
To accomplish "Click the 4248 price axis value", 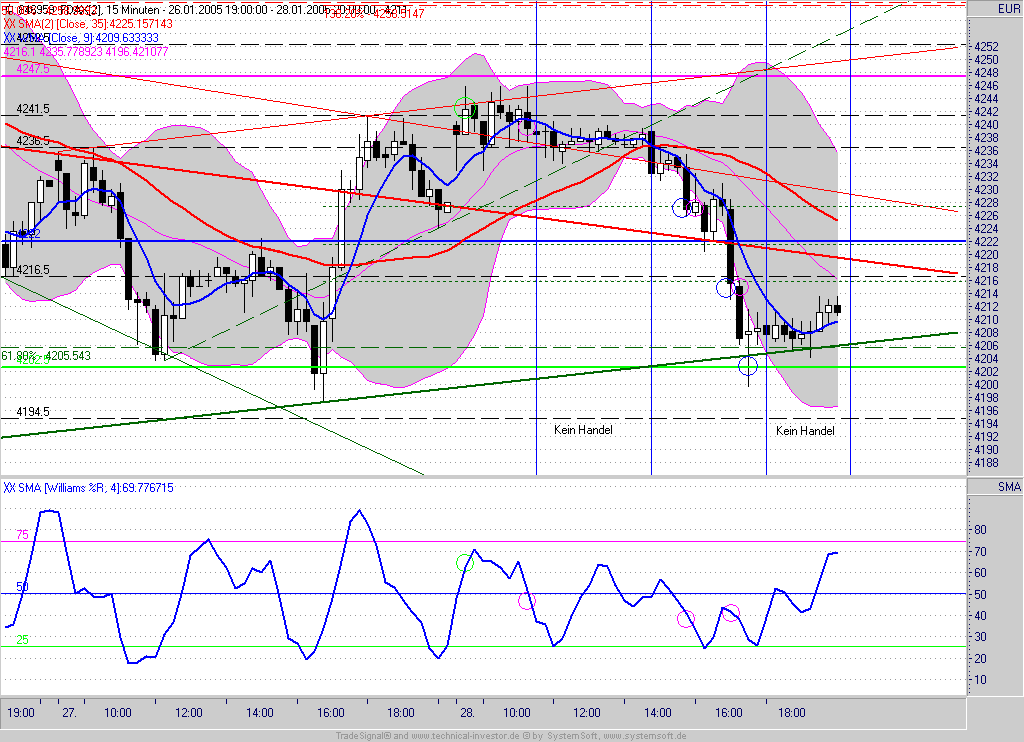I will click(x=986, y=73).
